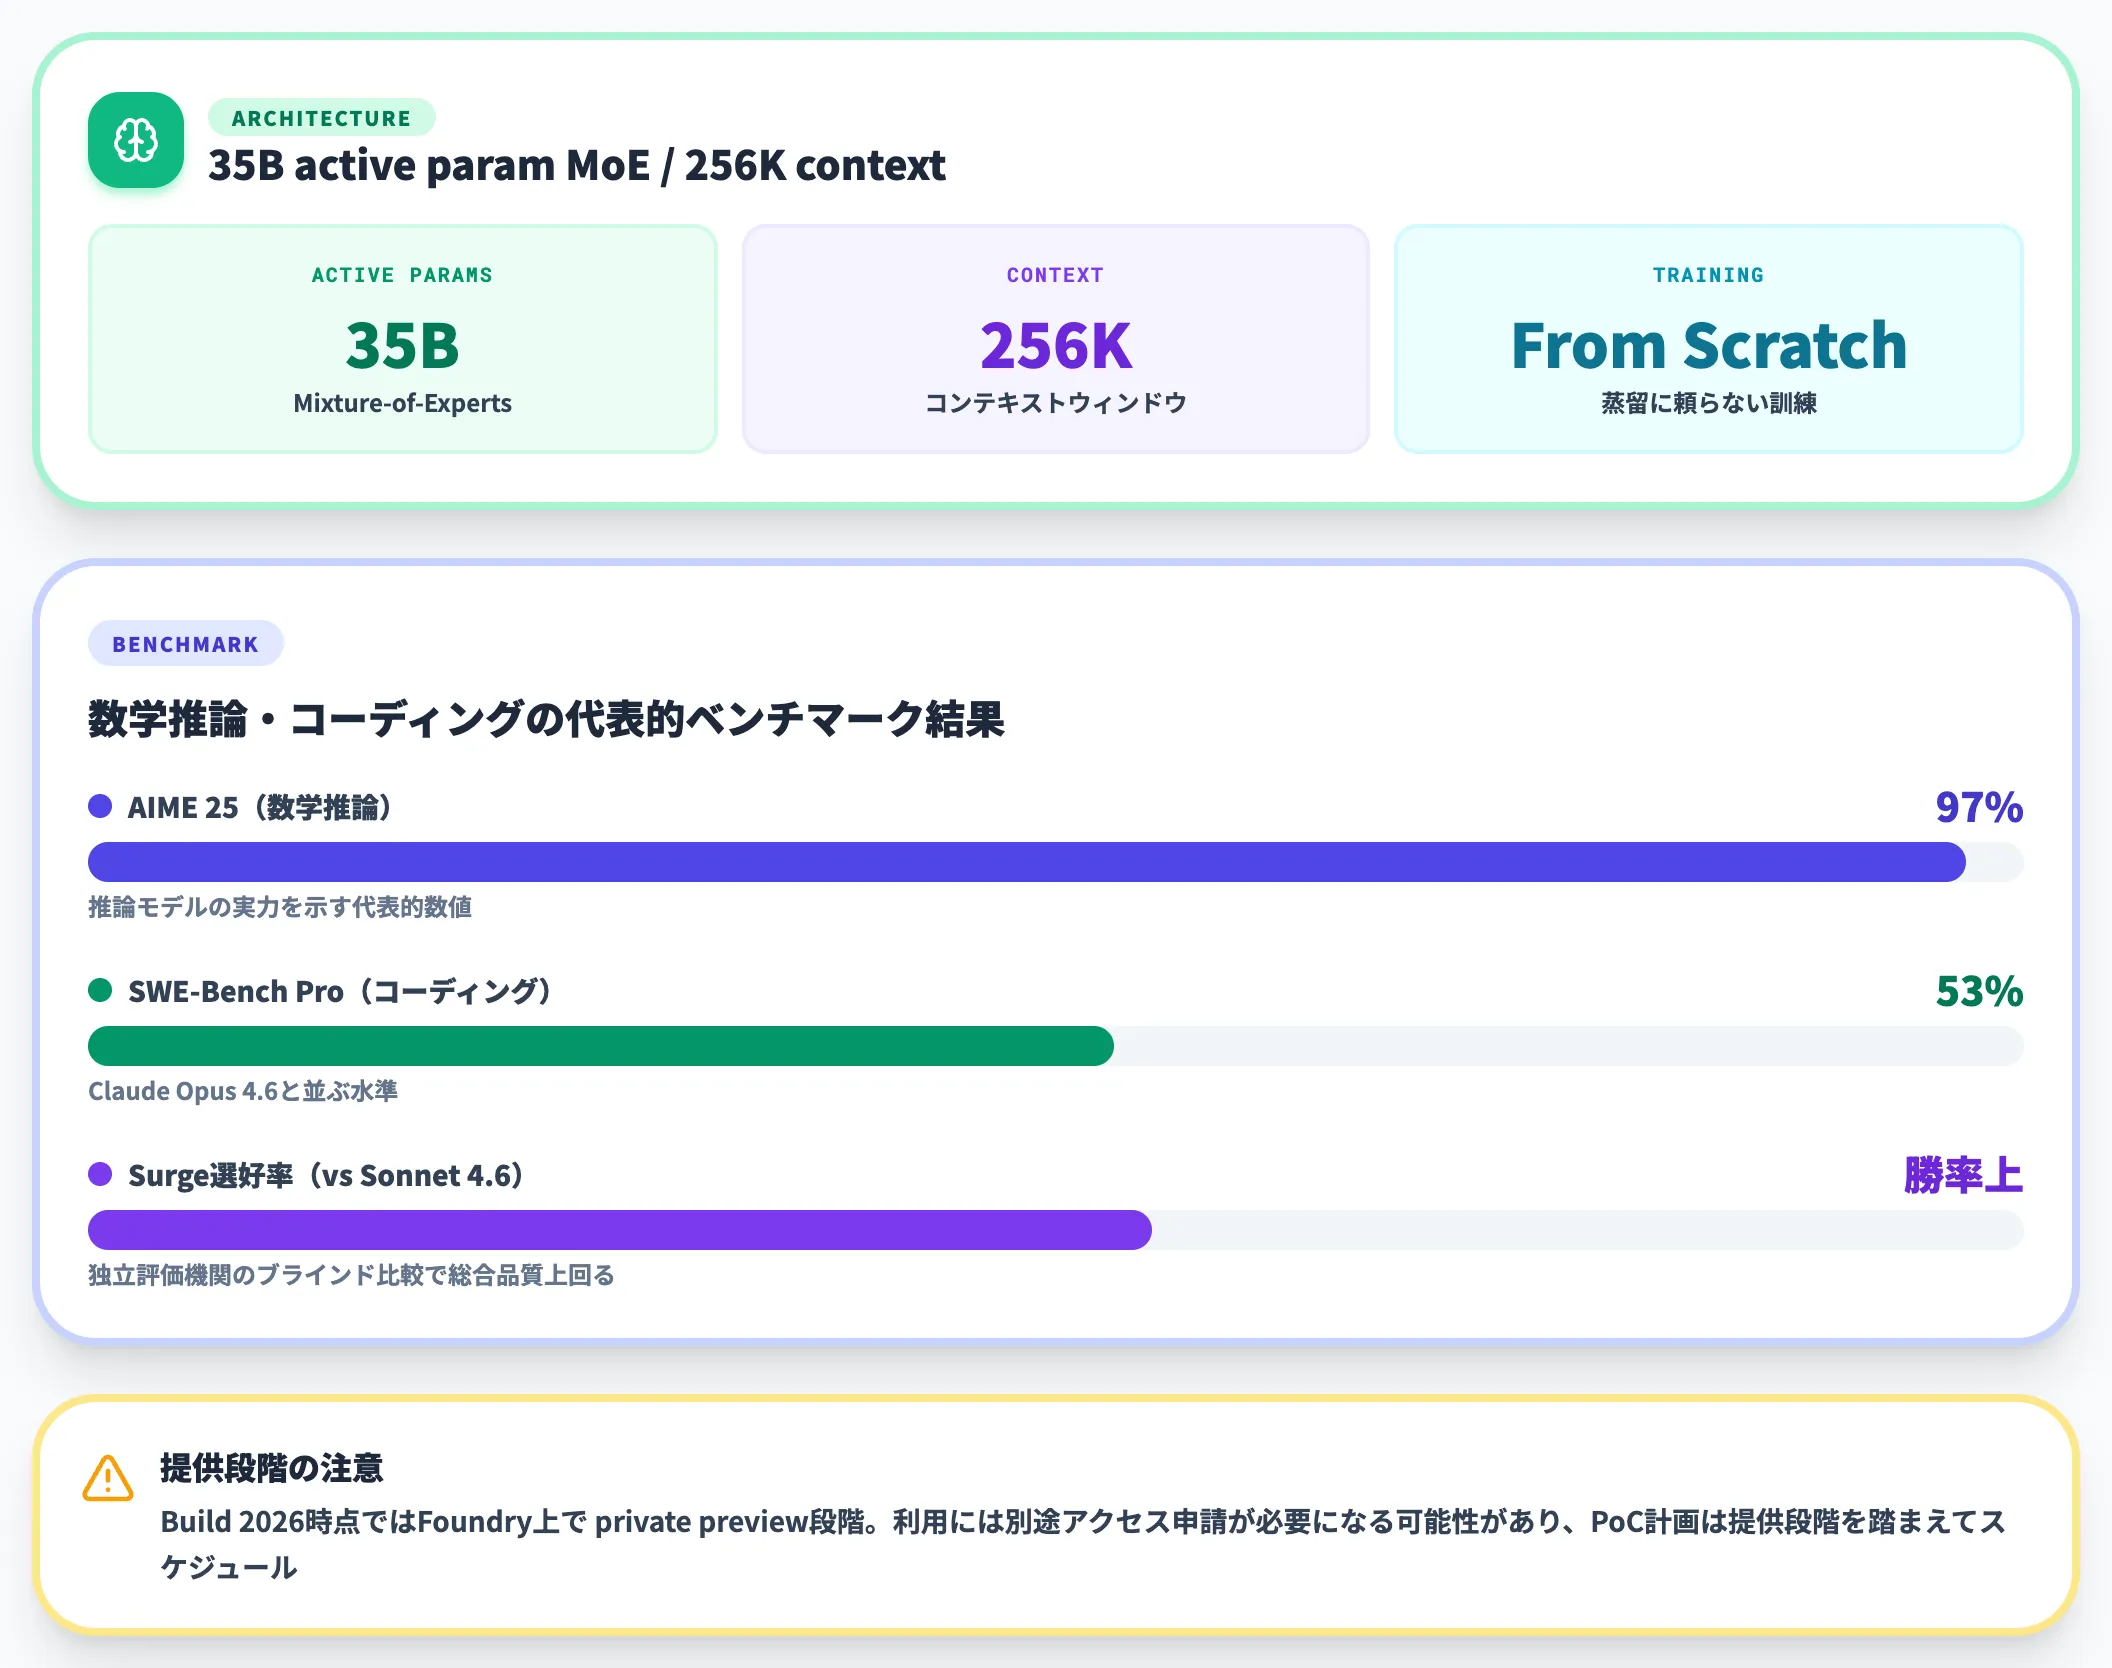2112x1668 pixels.
Task: Click the 'Build 2026時点ではFoundry上で' notice paragraph
Action: pos(1084,1544)
